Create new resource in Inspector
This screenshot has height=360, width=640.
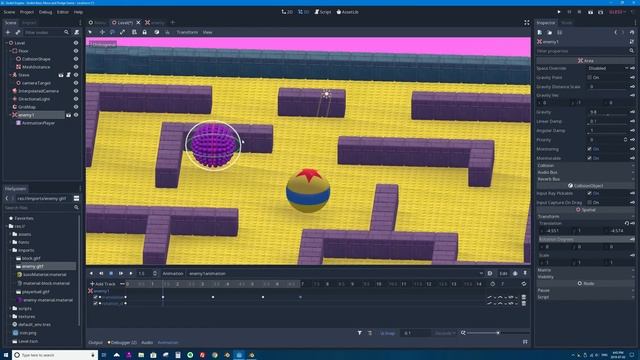click(540, 32)
